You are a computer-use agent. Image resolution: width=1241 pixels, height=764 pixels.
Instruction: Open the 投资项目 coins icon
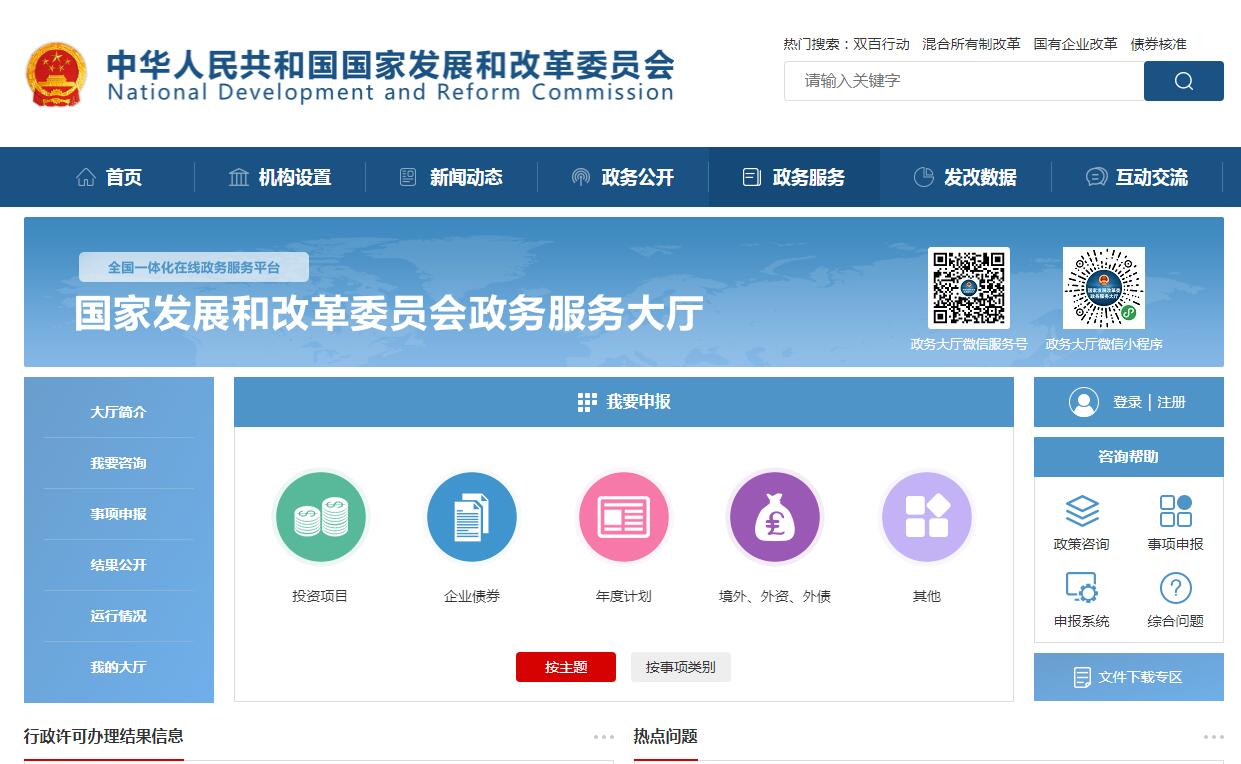320,518
